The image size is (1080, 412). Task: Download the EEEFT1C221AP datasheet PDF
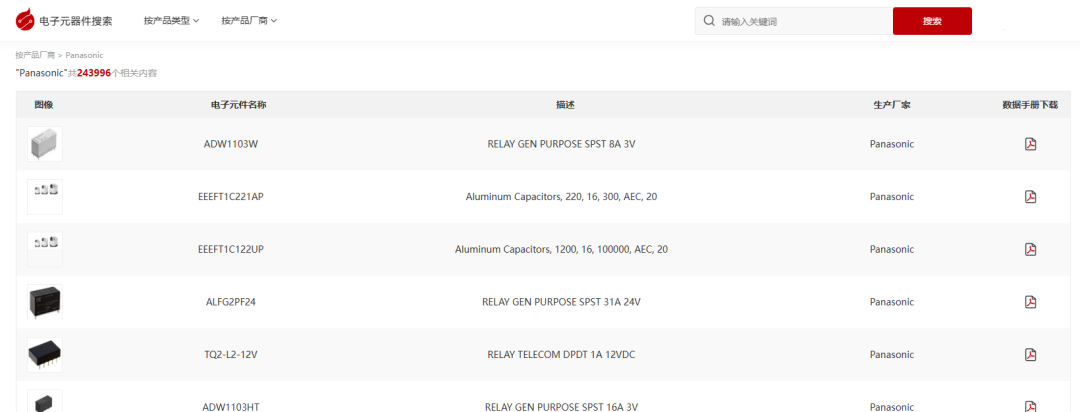pyautogui.click(x=1030, y=197)
